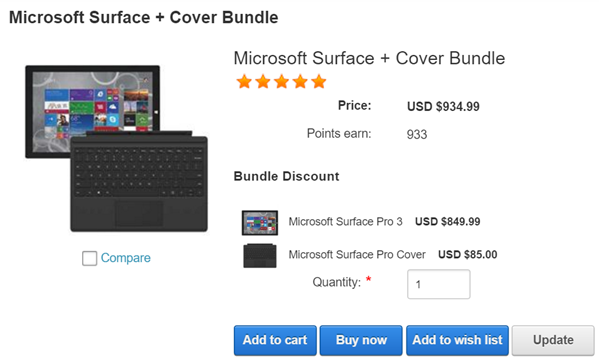
Task: Click the third rating star
Action: (282, 82)
